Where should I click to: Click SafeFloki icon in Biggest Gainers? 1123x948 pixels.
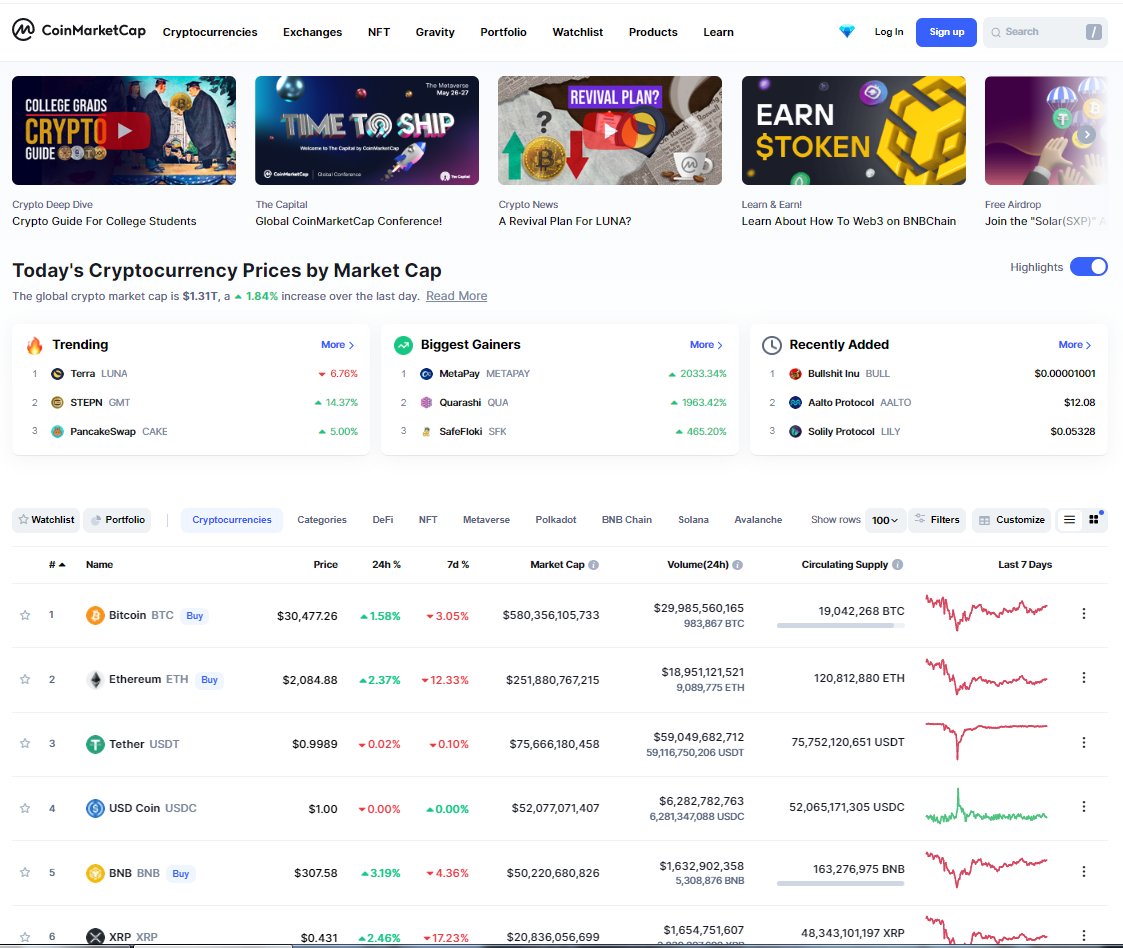[x=426, y=431]
